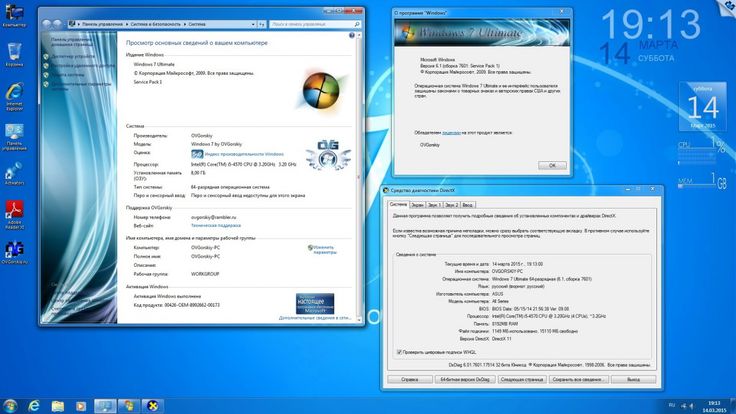This screenshot has height=414, width=736.
Task: Click the MEM usage gadget
Action: (702, 181)
